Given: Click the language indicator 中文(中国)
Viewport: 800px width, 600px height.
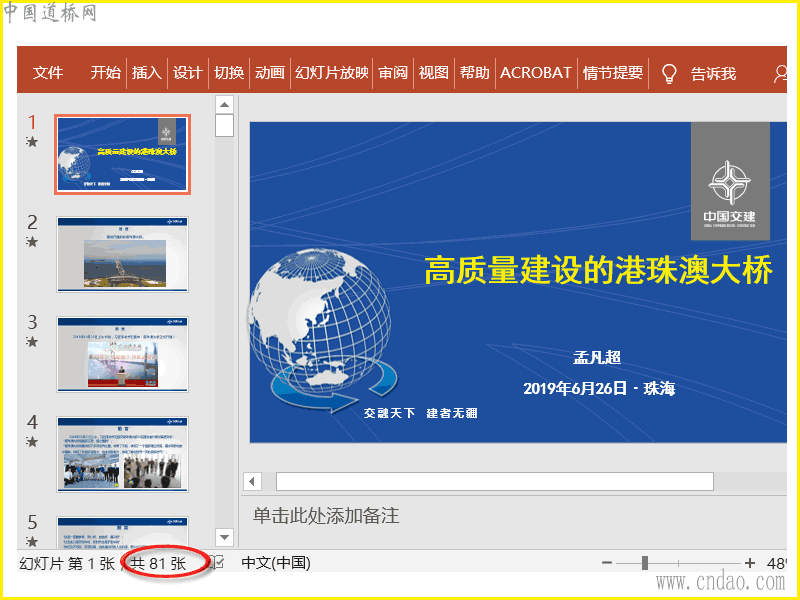Looking at the screenshot, I should tap(276, 563).
